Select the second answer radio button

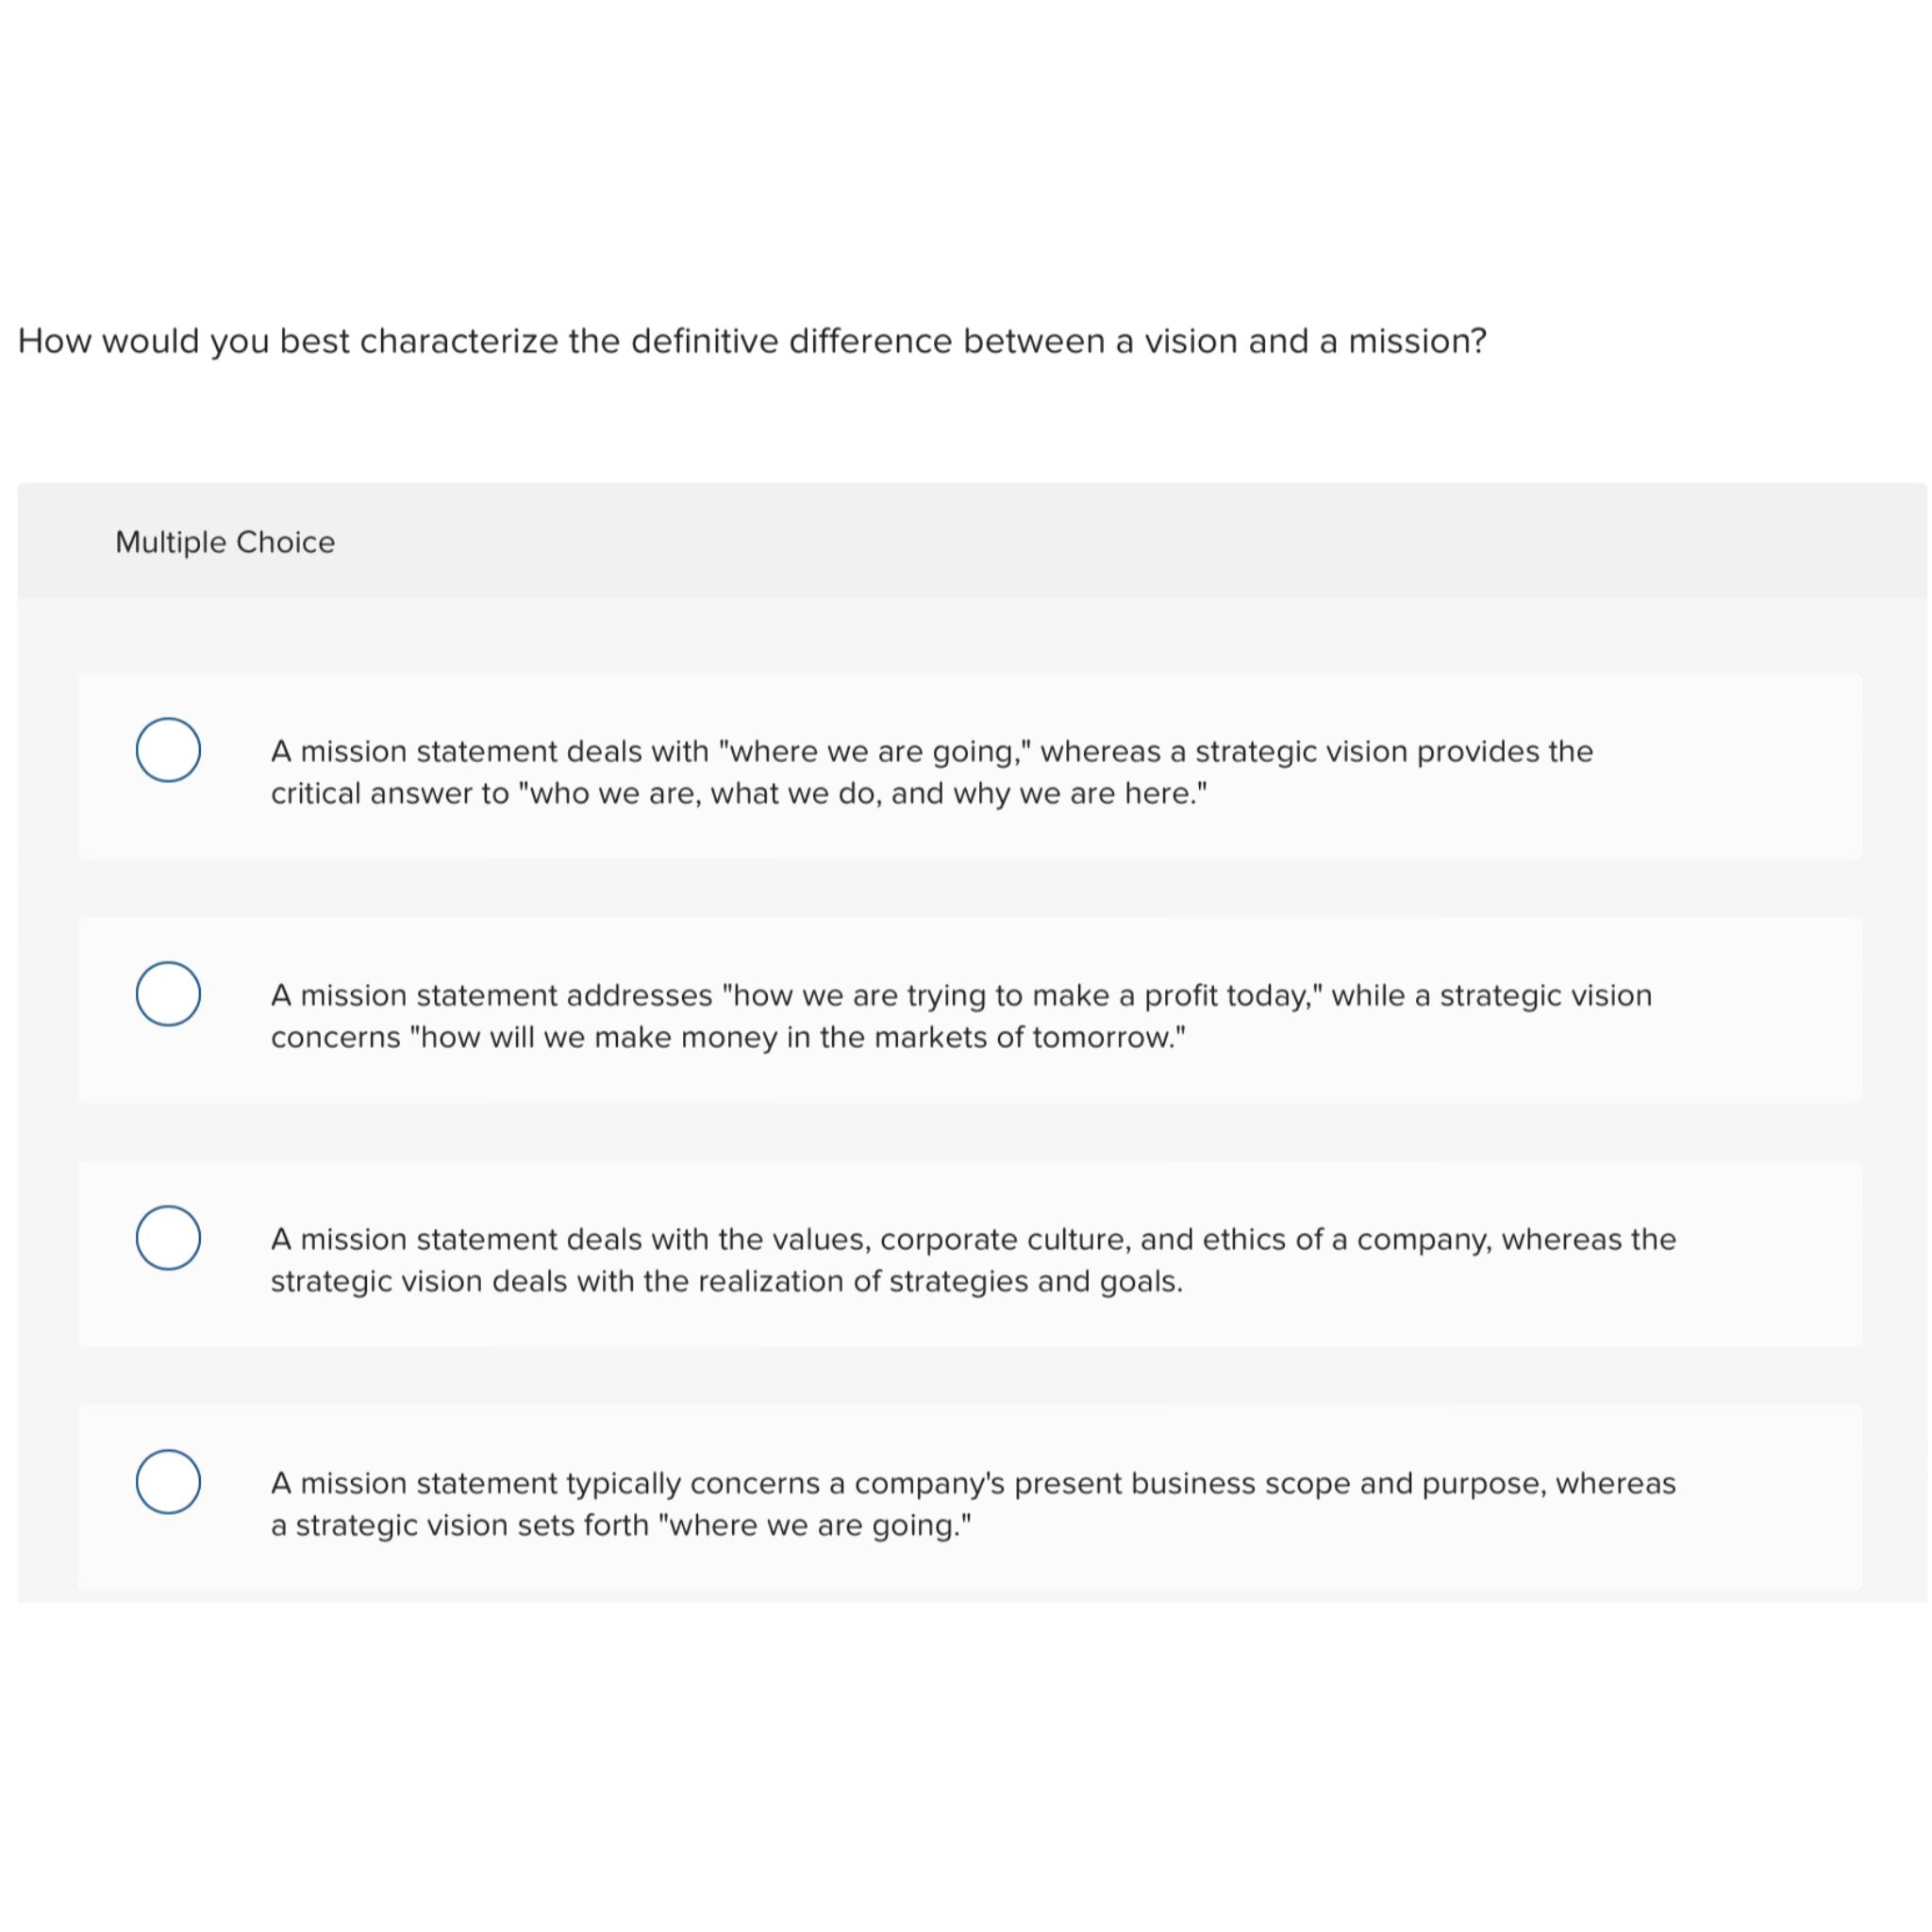point(168,994)
